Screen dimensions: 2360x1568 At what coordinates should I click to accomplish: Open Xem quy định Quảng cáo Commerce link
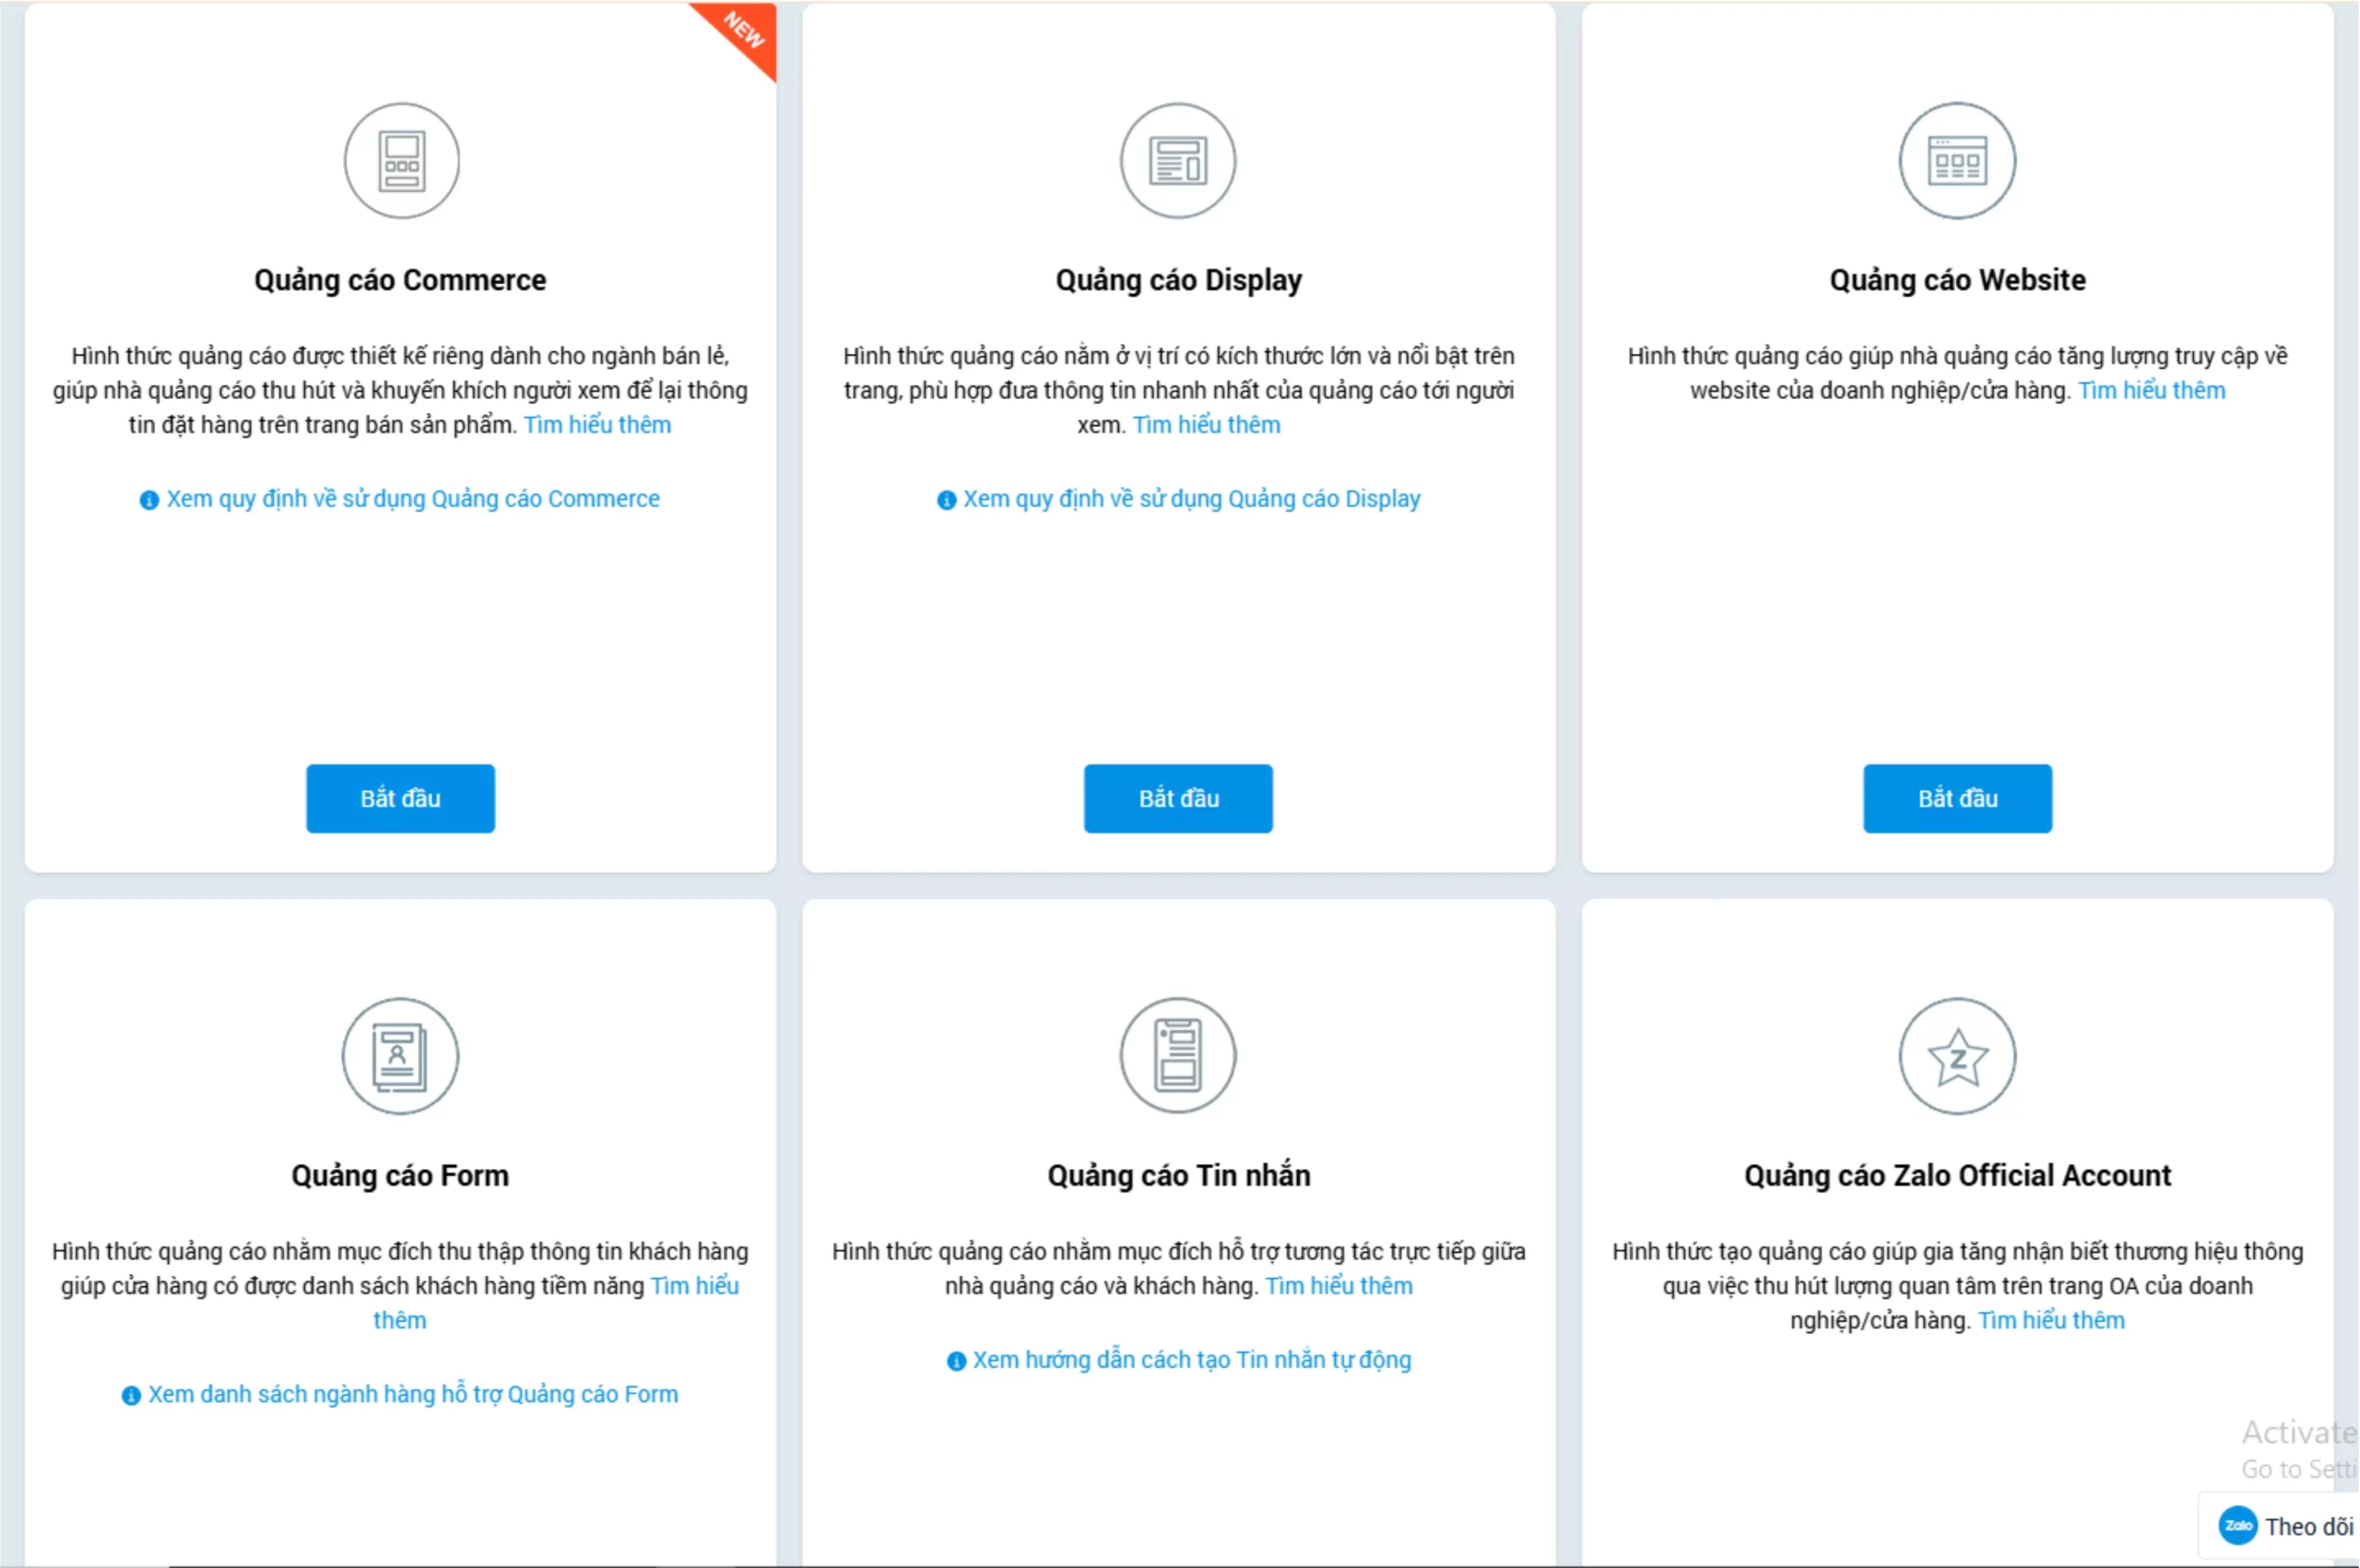pyautogui.click(x=413, y=499)
